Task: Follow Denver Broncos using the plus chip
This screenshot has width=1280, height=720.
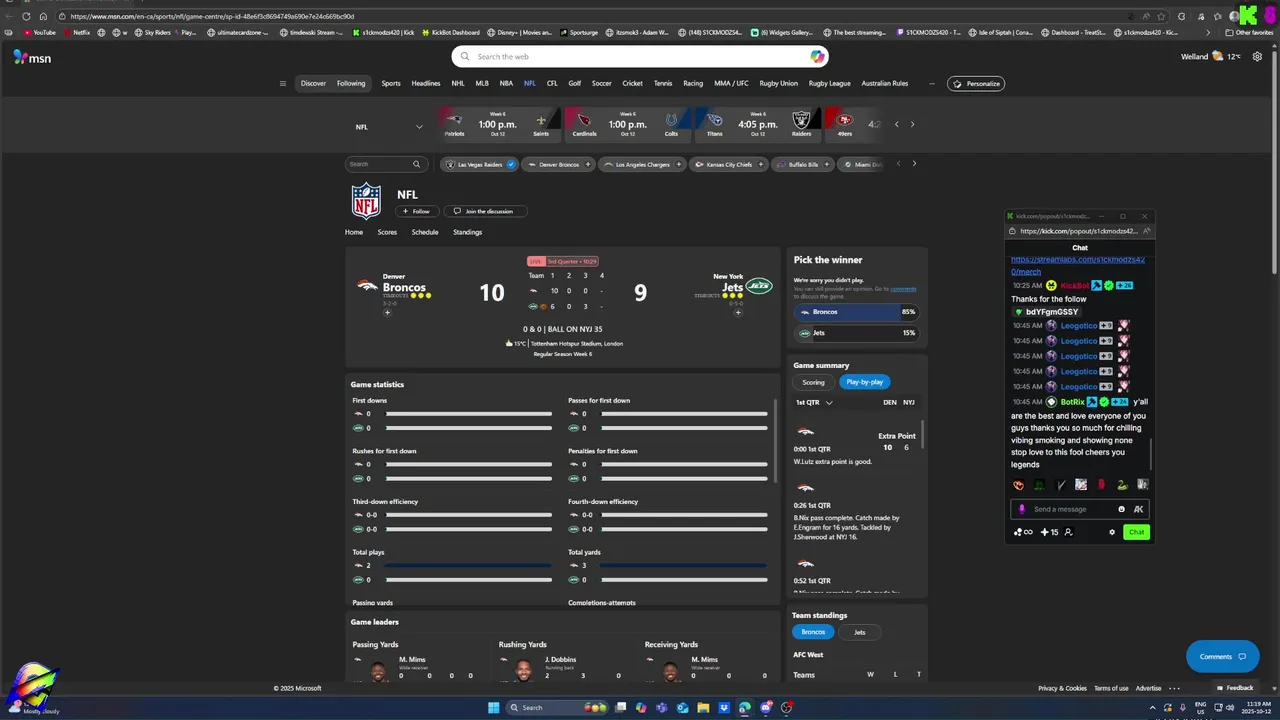Action: pos(589,164)
